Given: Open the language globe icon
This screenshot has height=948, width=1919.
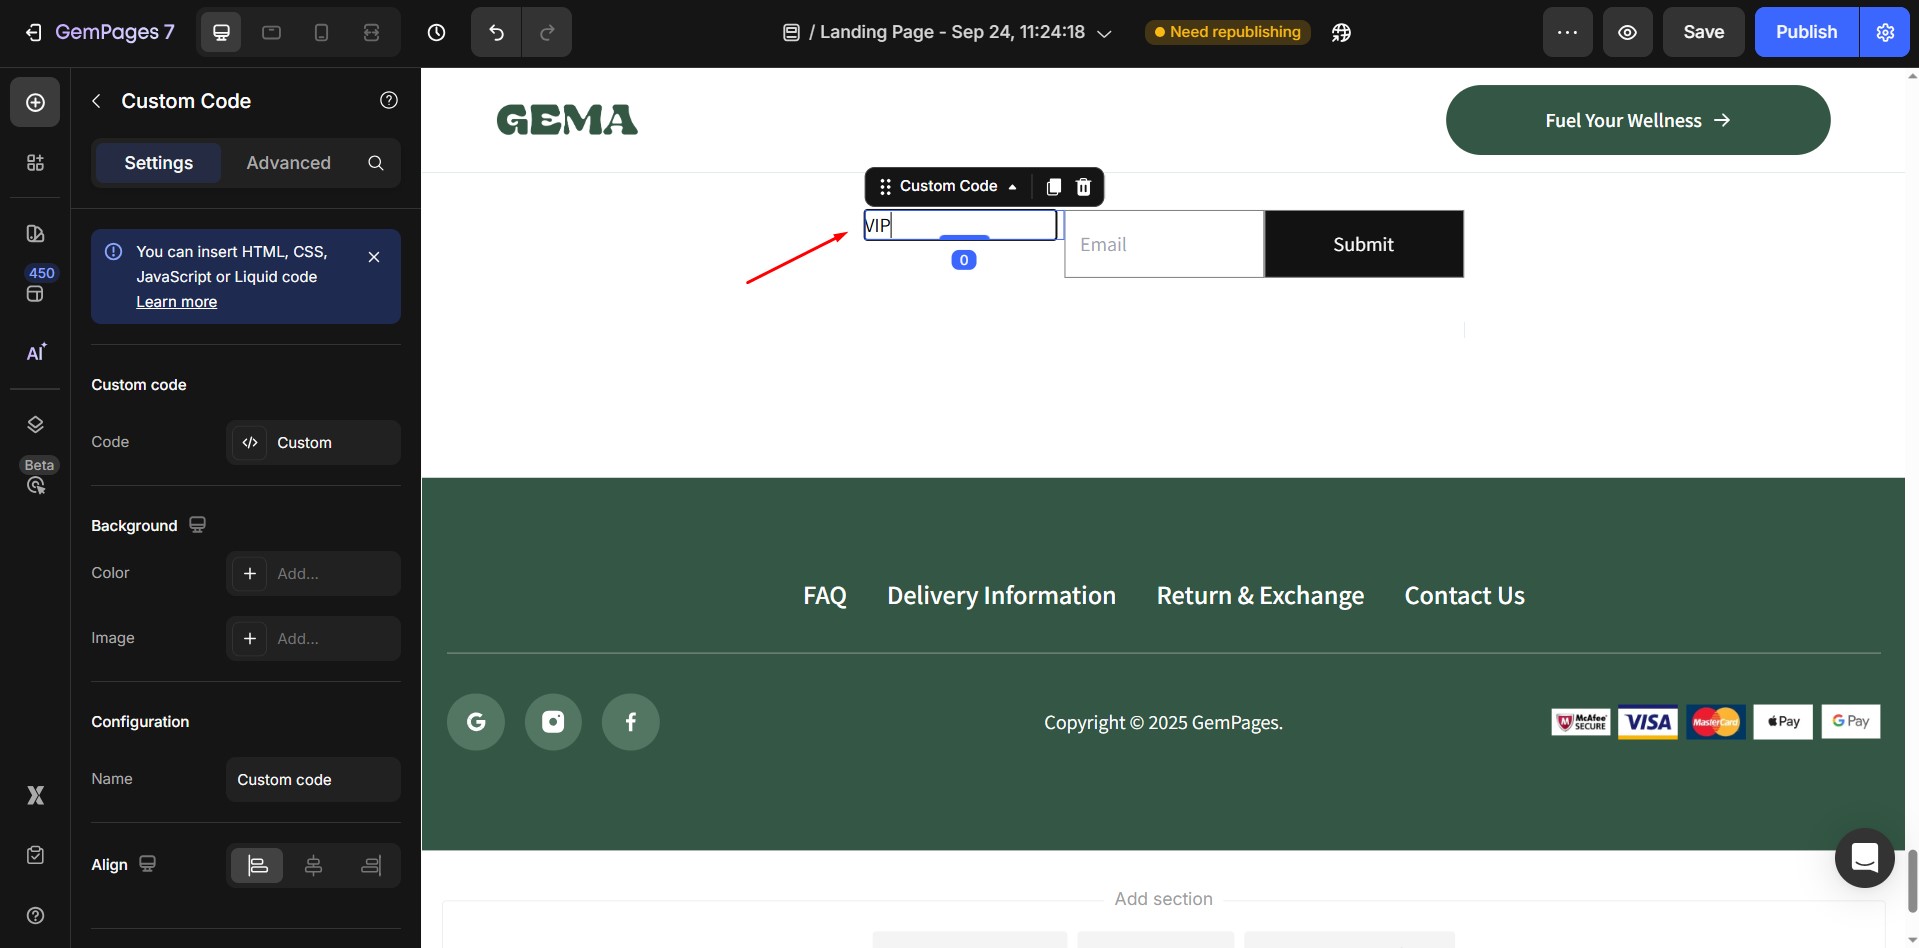Looking at the screenshot, I should 1341,32.
